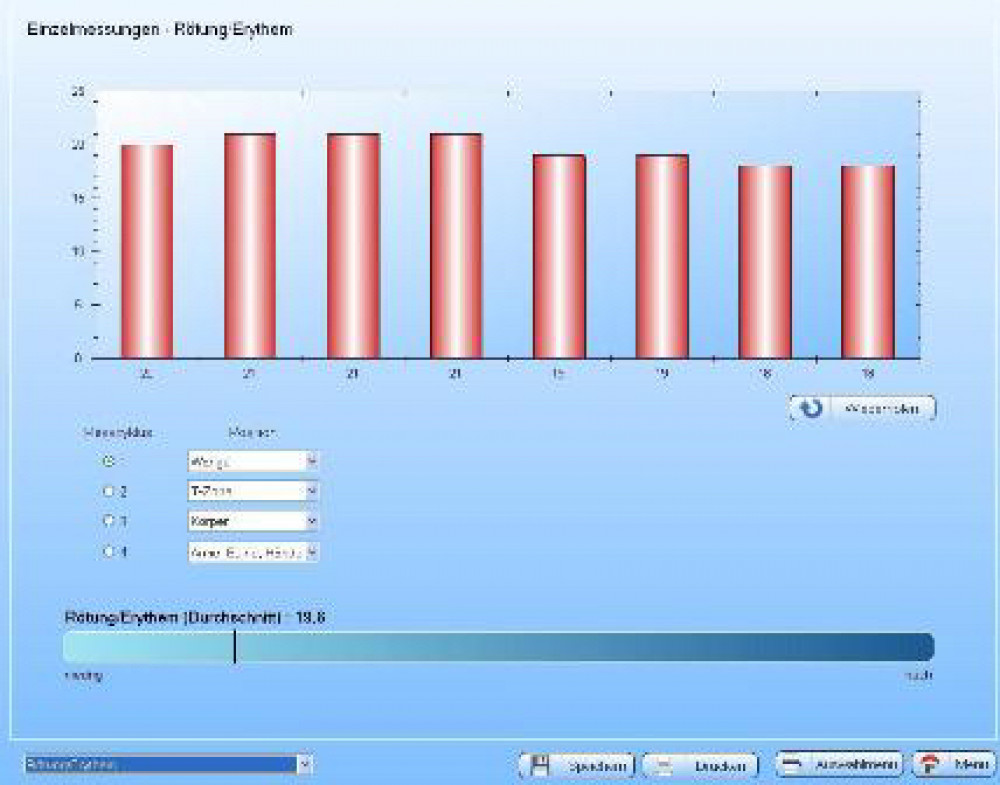
Task: Select the seventh bar in the chart
Action: click(765, 261)
